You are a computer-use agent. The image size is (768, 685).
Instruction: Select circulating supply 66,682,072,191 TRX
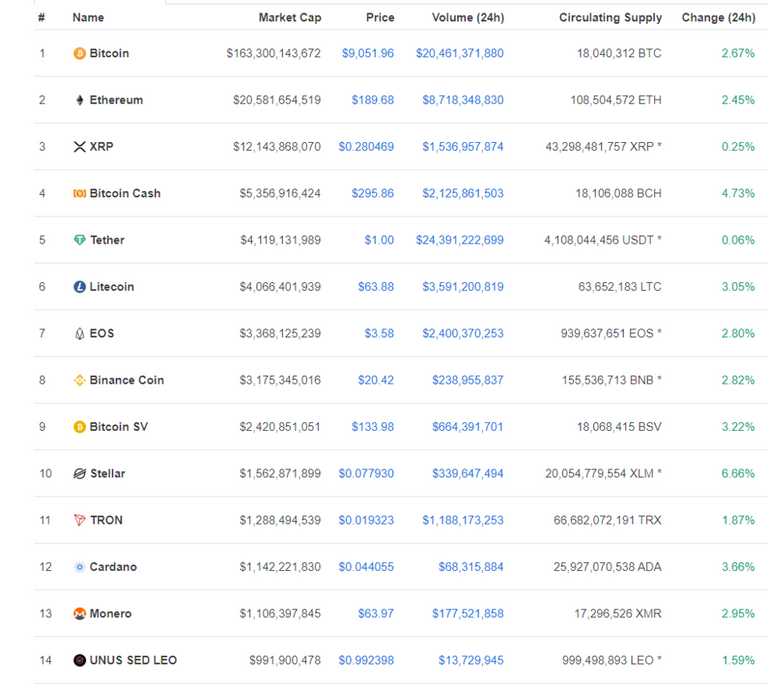click(x=607, y=520)
